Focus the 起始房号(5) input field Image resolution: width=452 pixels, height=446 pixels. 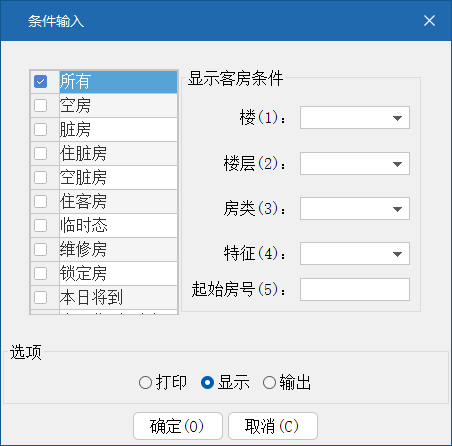[355, 290]
